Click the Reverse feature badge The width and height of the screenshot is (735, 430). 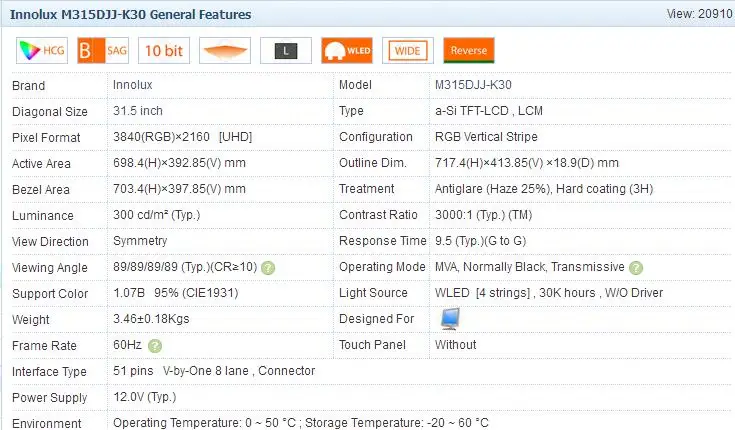(x=469, y=50)
